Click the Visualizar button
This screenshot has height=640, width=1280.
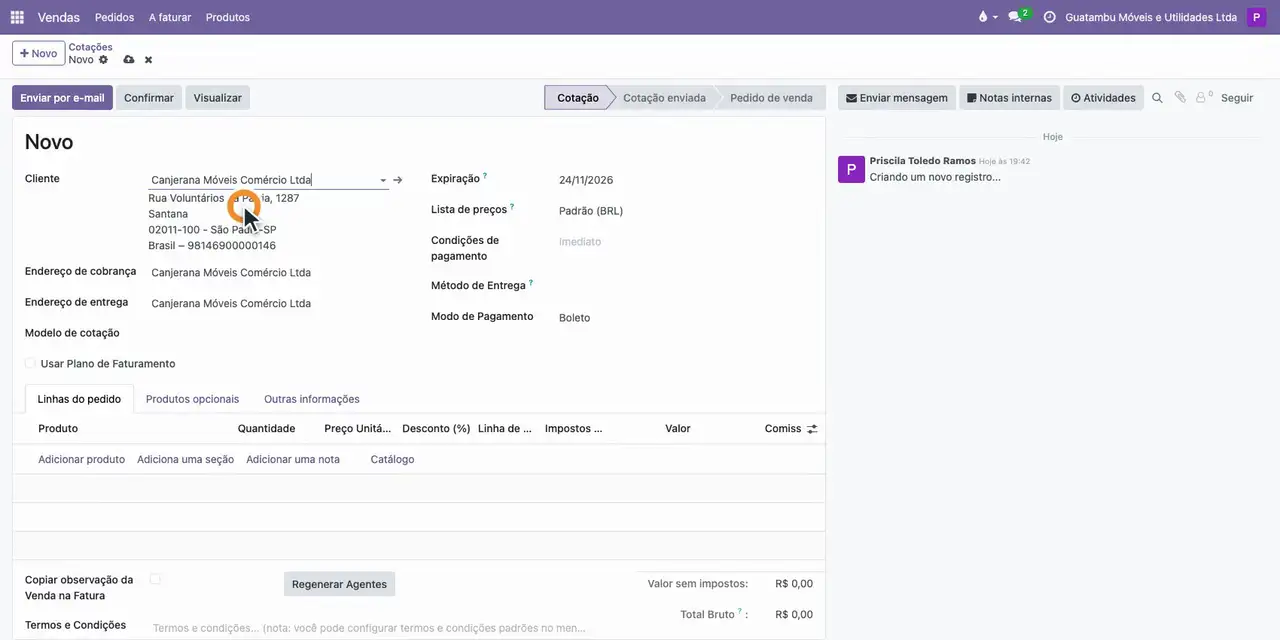[x=218, y=98]
